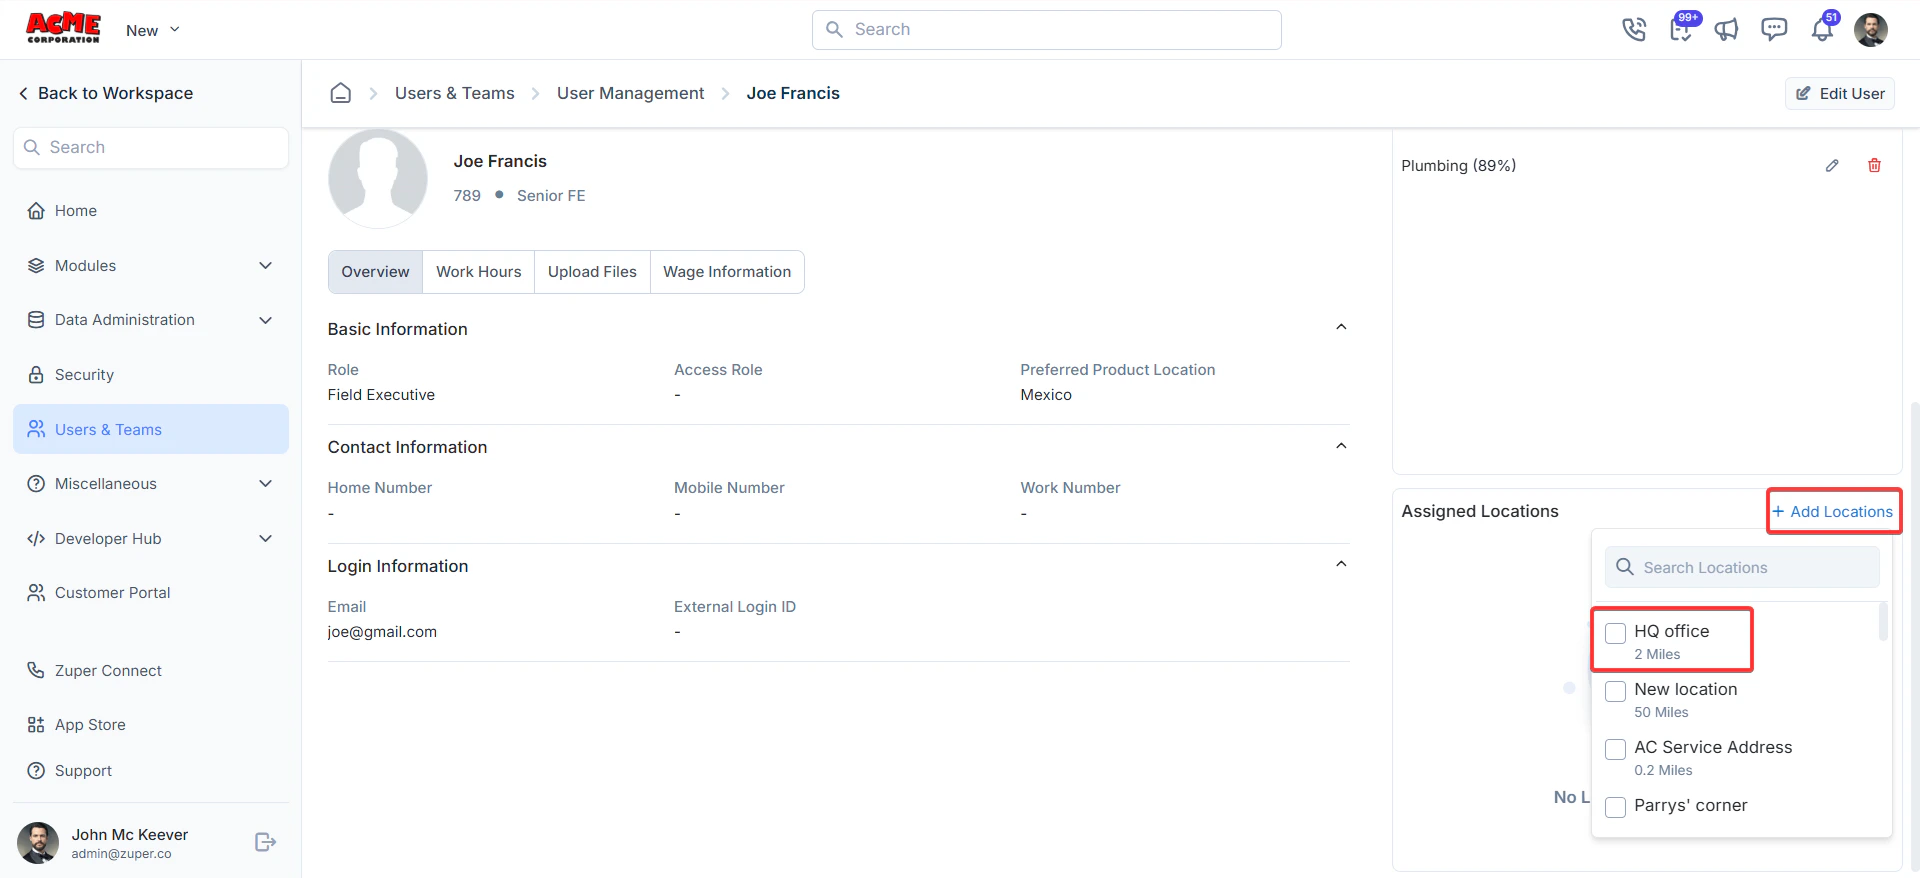
Task: Collapse the Contact Information section
Action: [x=1341, y=446]
